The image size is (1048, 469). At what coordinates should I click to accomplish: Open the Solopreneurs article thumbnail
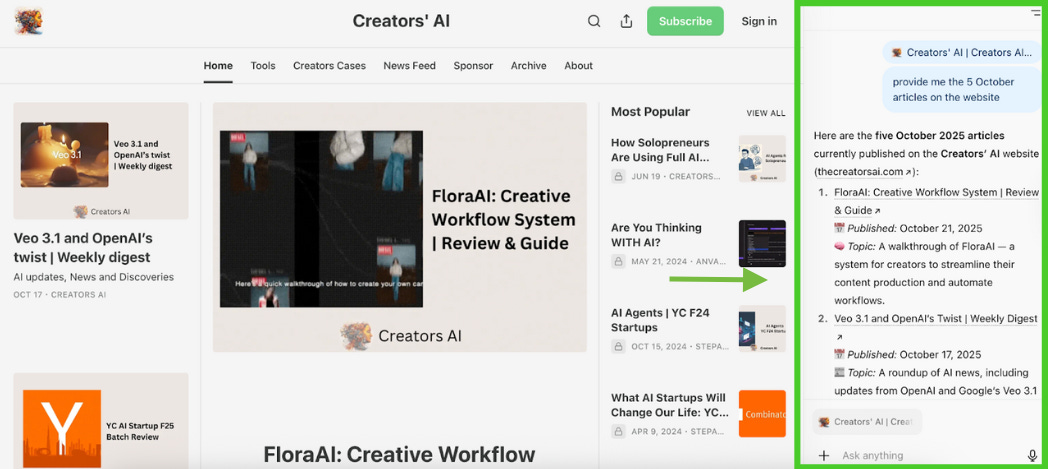pyautogui.click(x=762, y=159)
